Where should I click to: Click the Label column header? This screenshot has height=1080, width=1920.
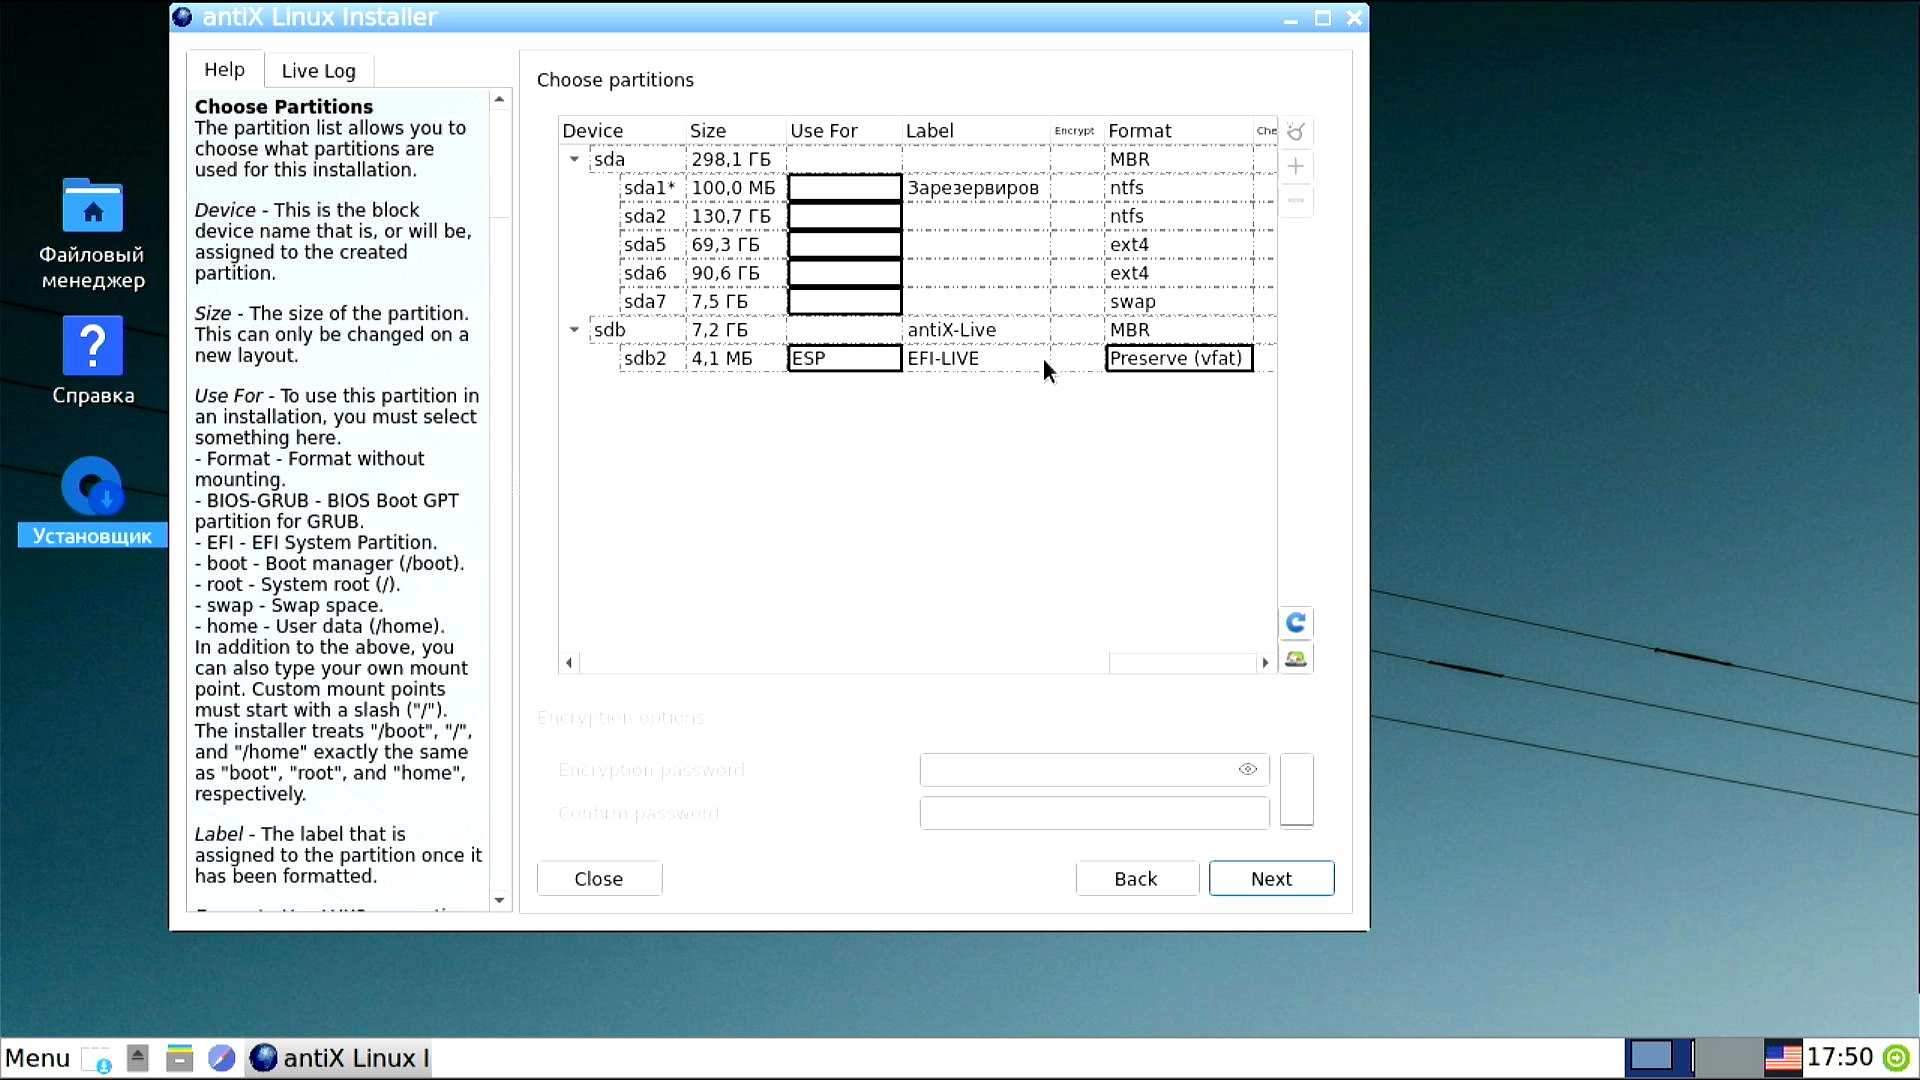[976, 131]
